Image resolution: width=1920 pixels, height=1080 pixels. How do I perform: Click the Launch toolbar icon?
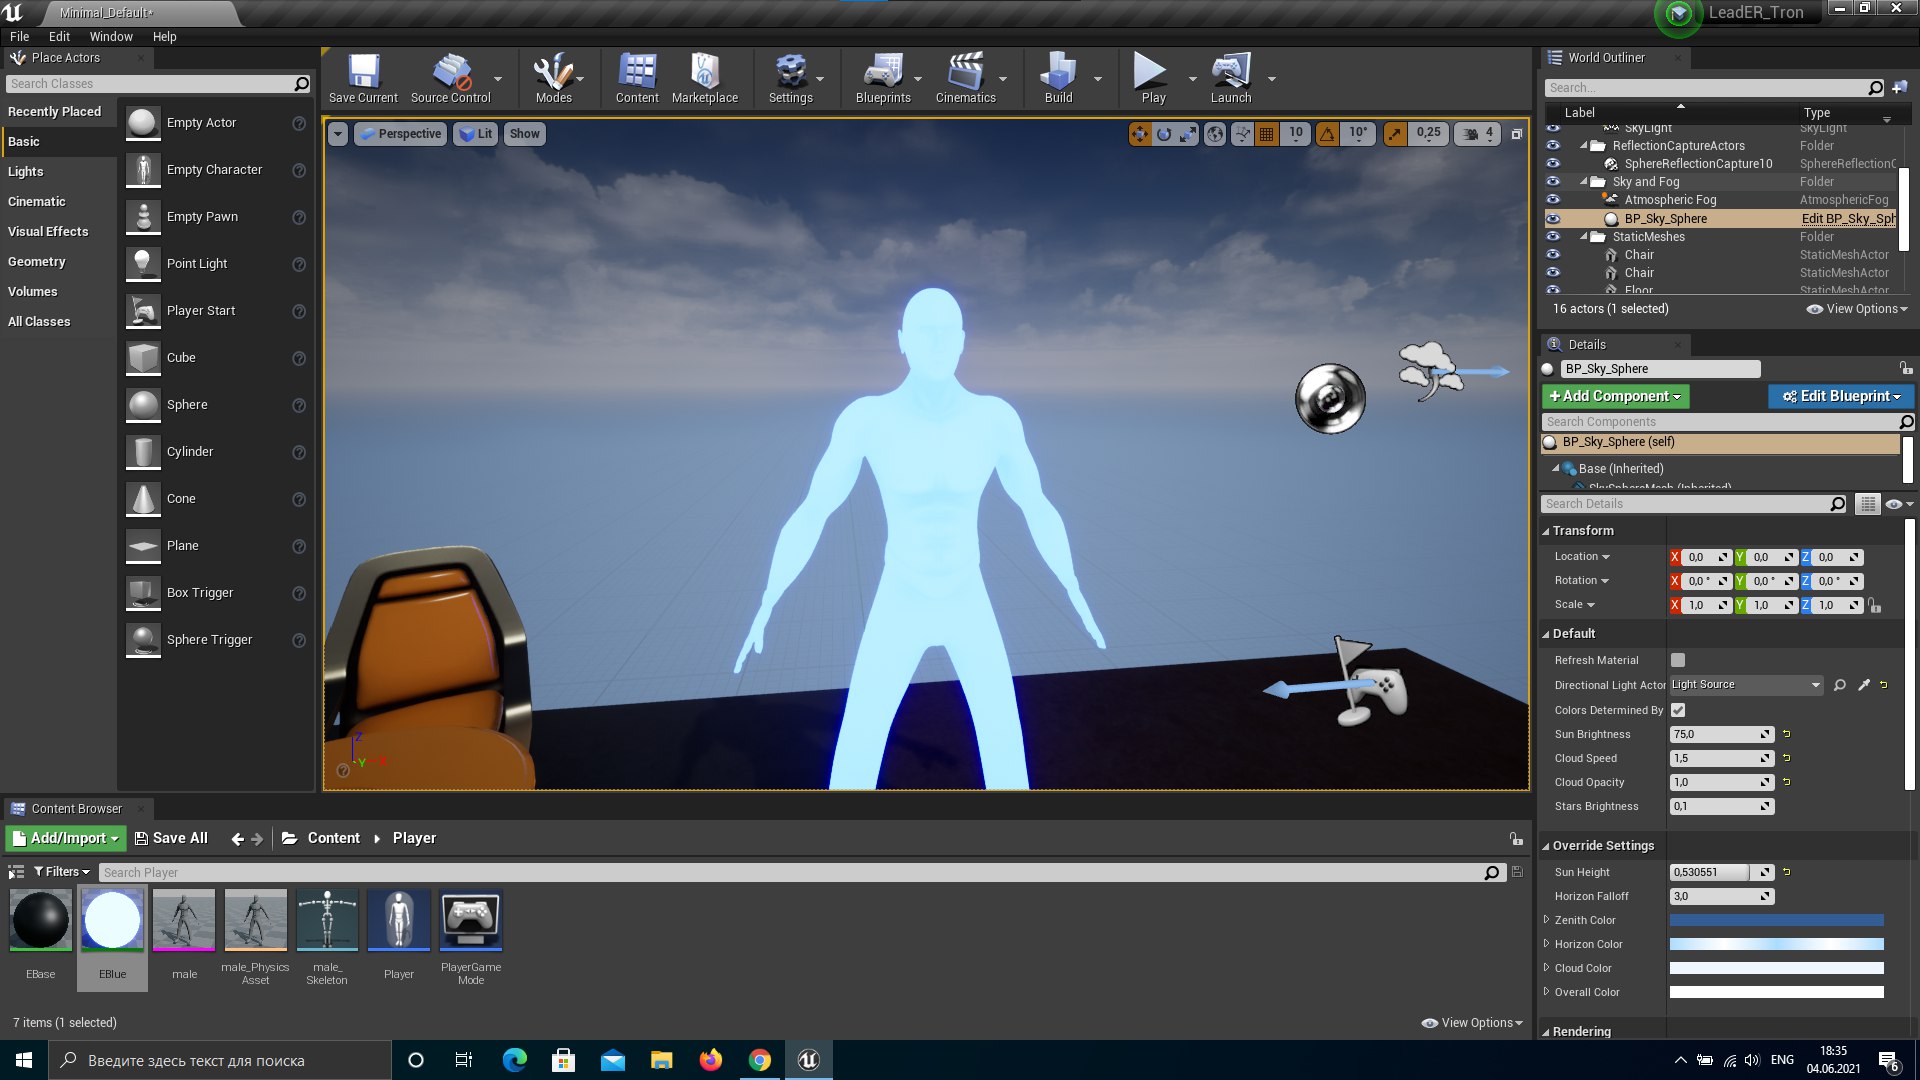(x=1231, y=78)
